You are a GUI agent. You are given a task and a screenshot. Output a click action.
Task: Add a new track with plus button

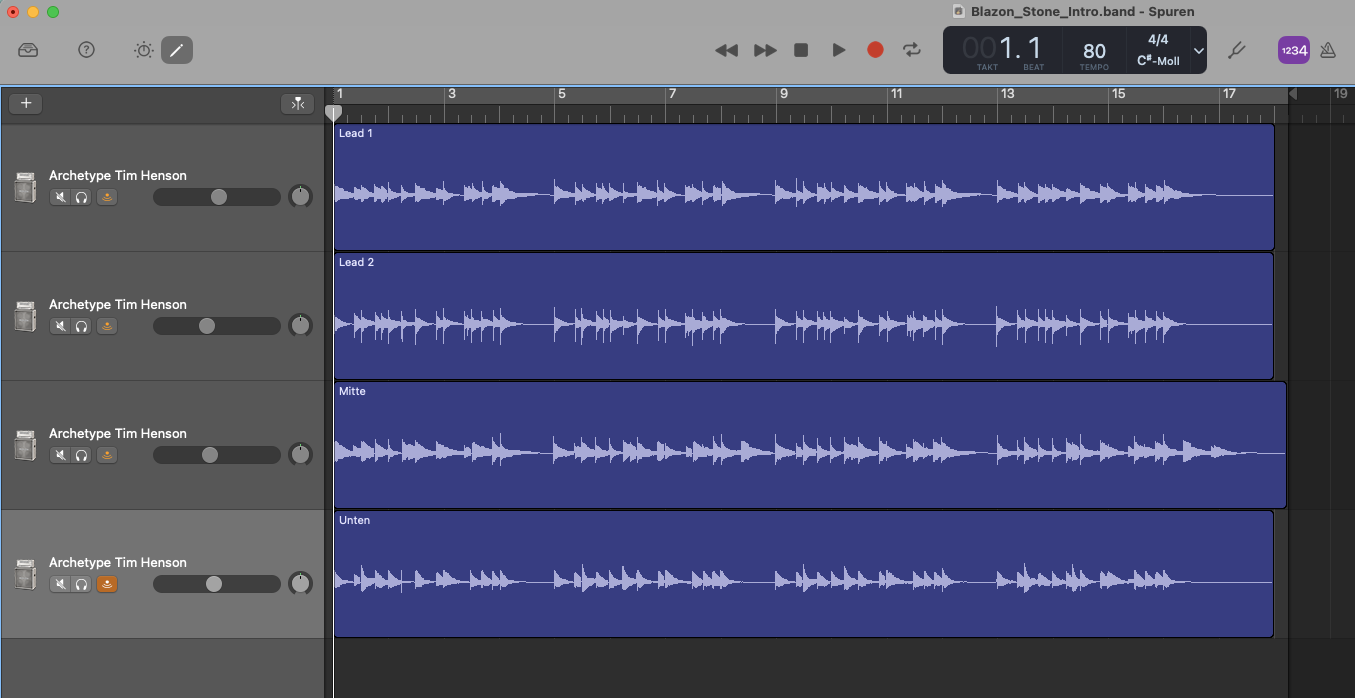click(26, 103)
